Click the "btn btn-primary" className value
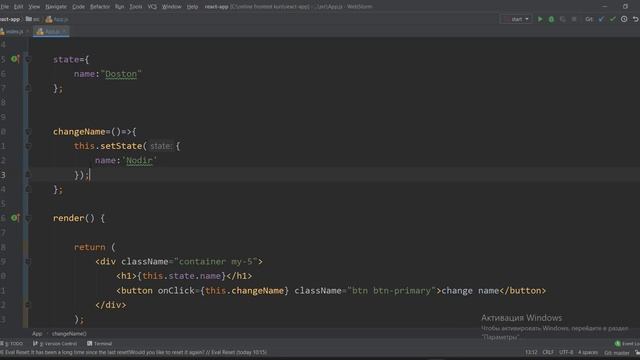The width and height of the screenshot is (640, 360). [x=391, y=291]
